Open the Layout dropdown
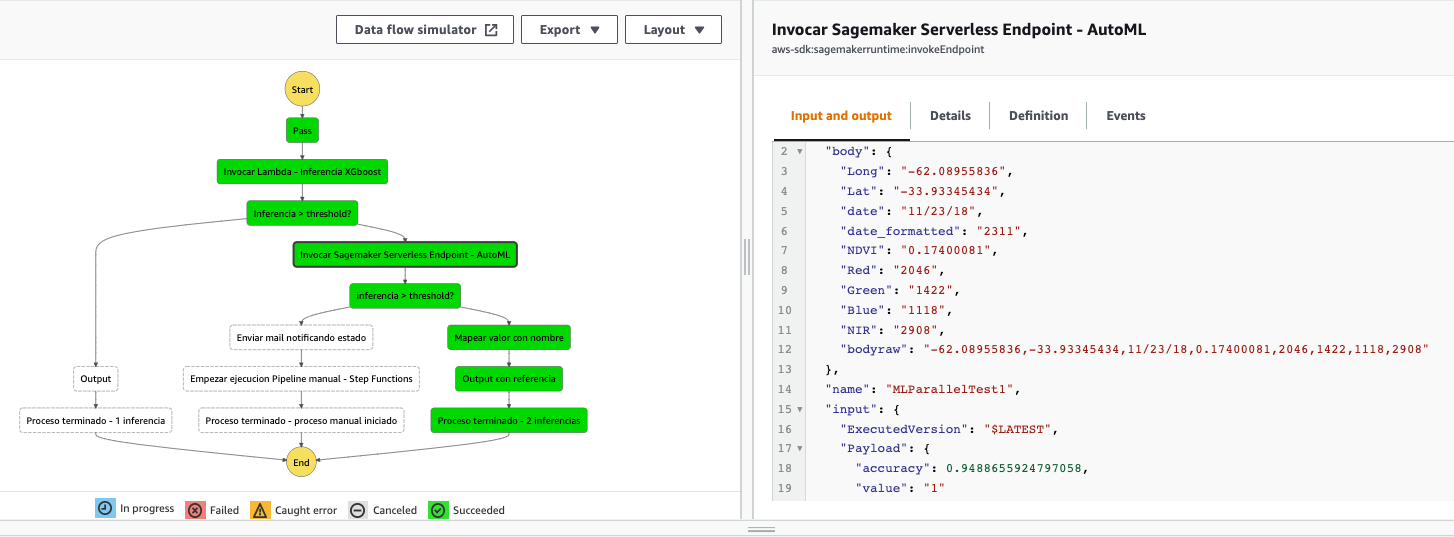 [673, 30]
